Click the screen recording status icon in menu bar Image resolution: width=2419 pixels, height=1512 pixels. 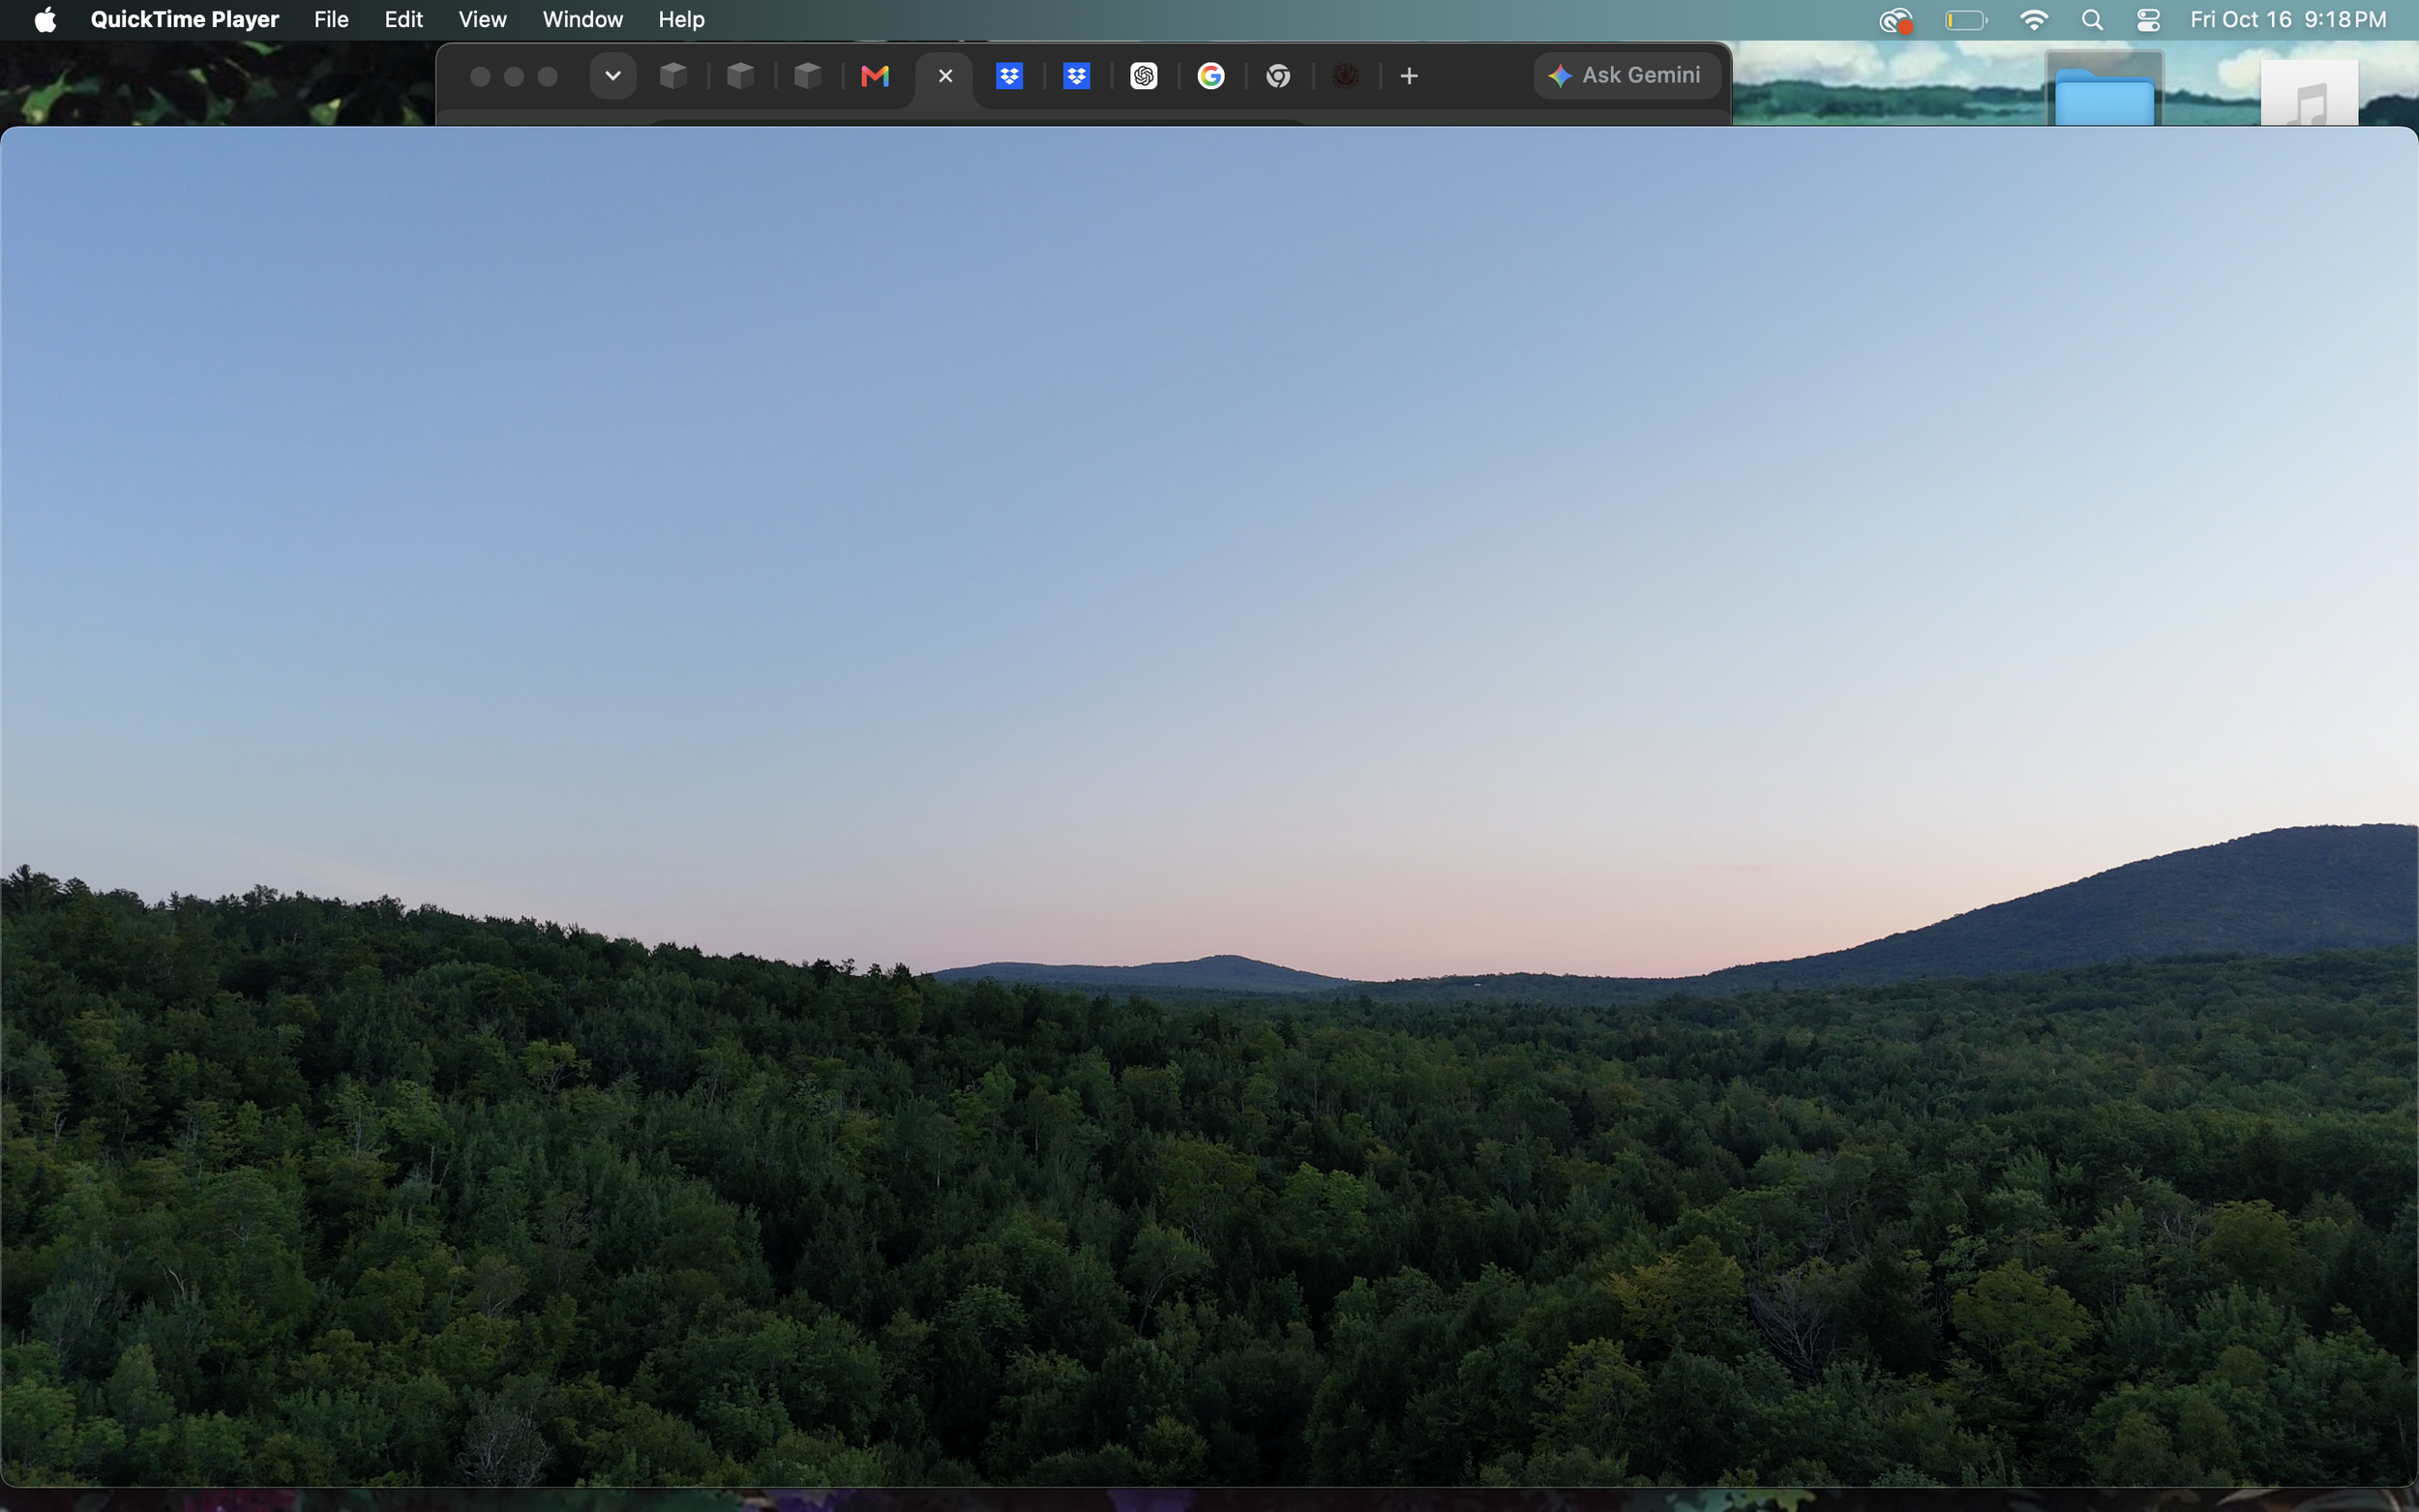pyautogui.click(x=1896, y=20)
